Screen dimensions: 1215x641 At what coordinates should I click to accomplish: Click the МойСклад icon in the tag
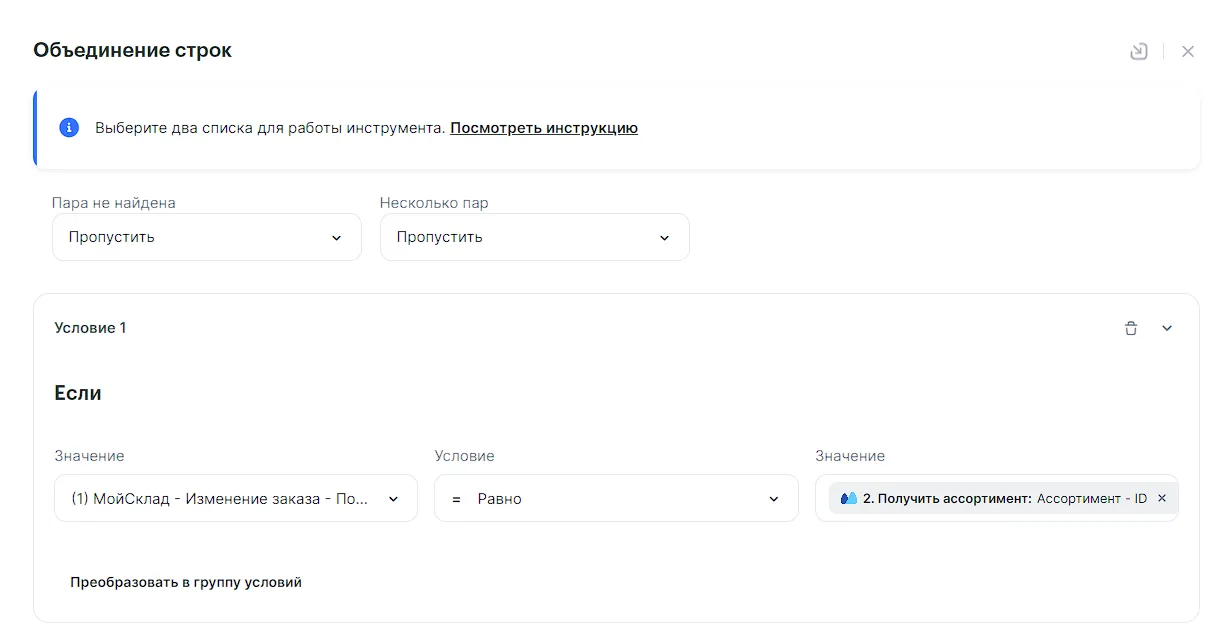[x=849, y=498]
